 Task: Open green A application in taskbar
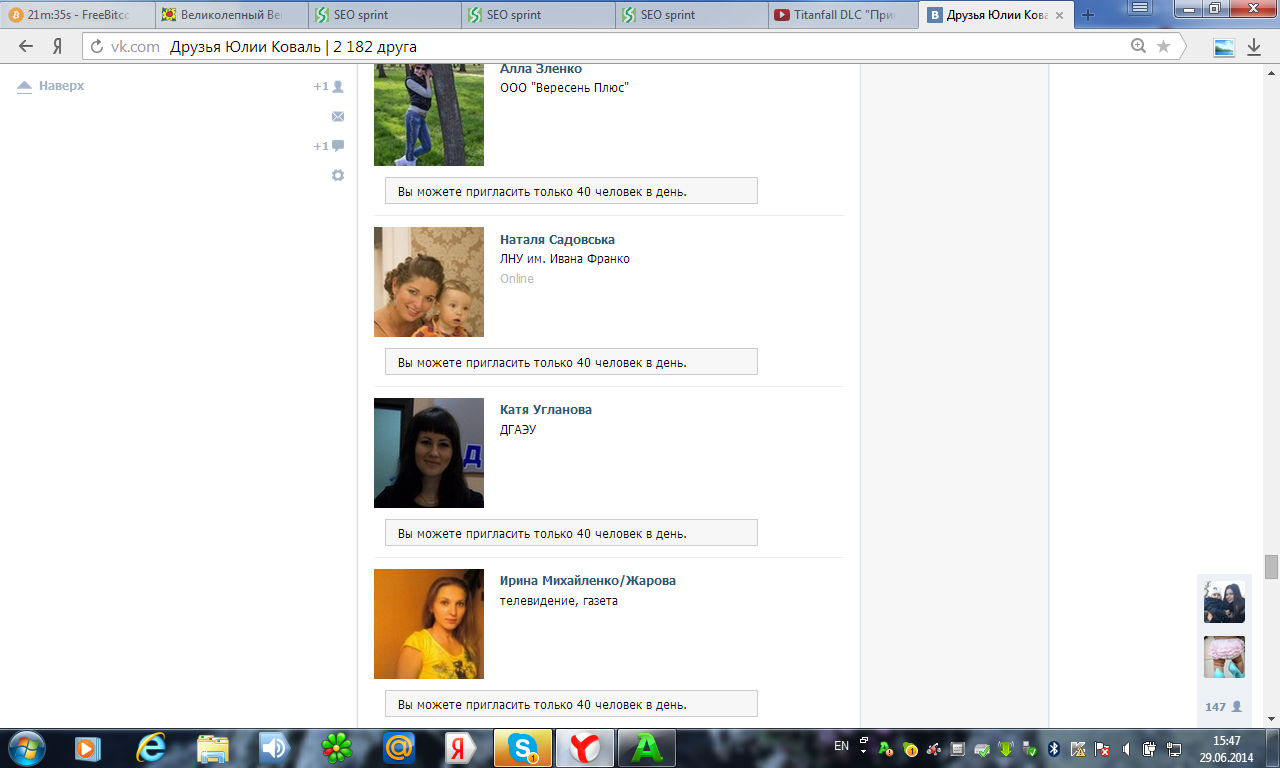point(647,748)
